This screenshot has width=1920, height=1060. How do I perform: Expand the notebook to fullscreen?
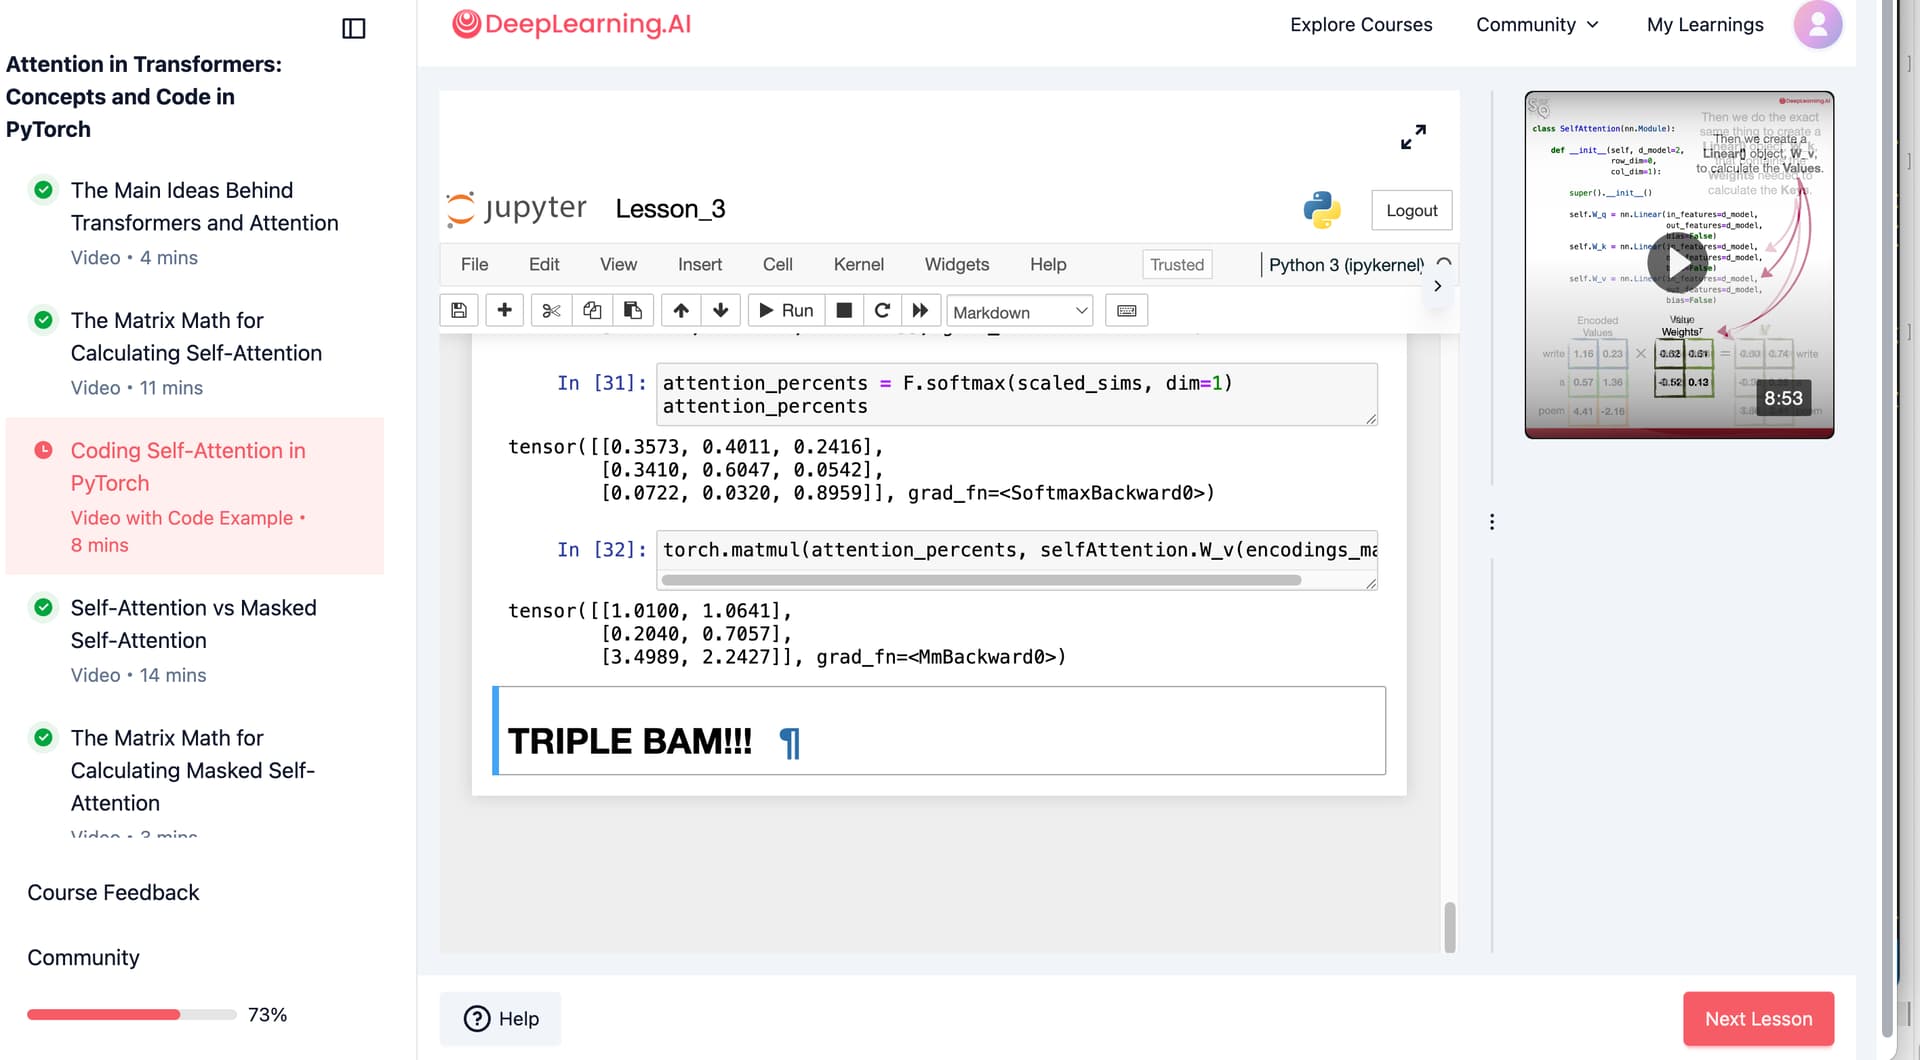coord(1413,137)
